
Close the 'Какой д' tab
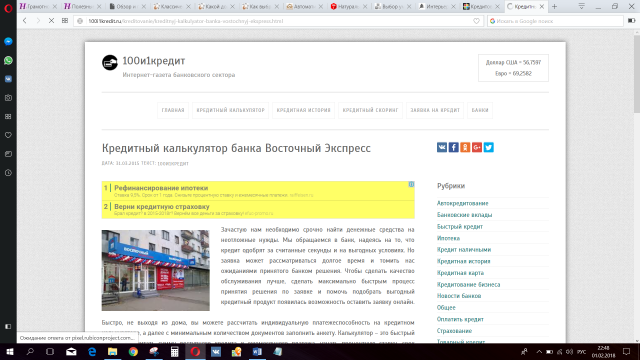[232, 7]
